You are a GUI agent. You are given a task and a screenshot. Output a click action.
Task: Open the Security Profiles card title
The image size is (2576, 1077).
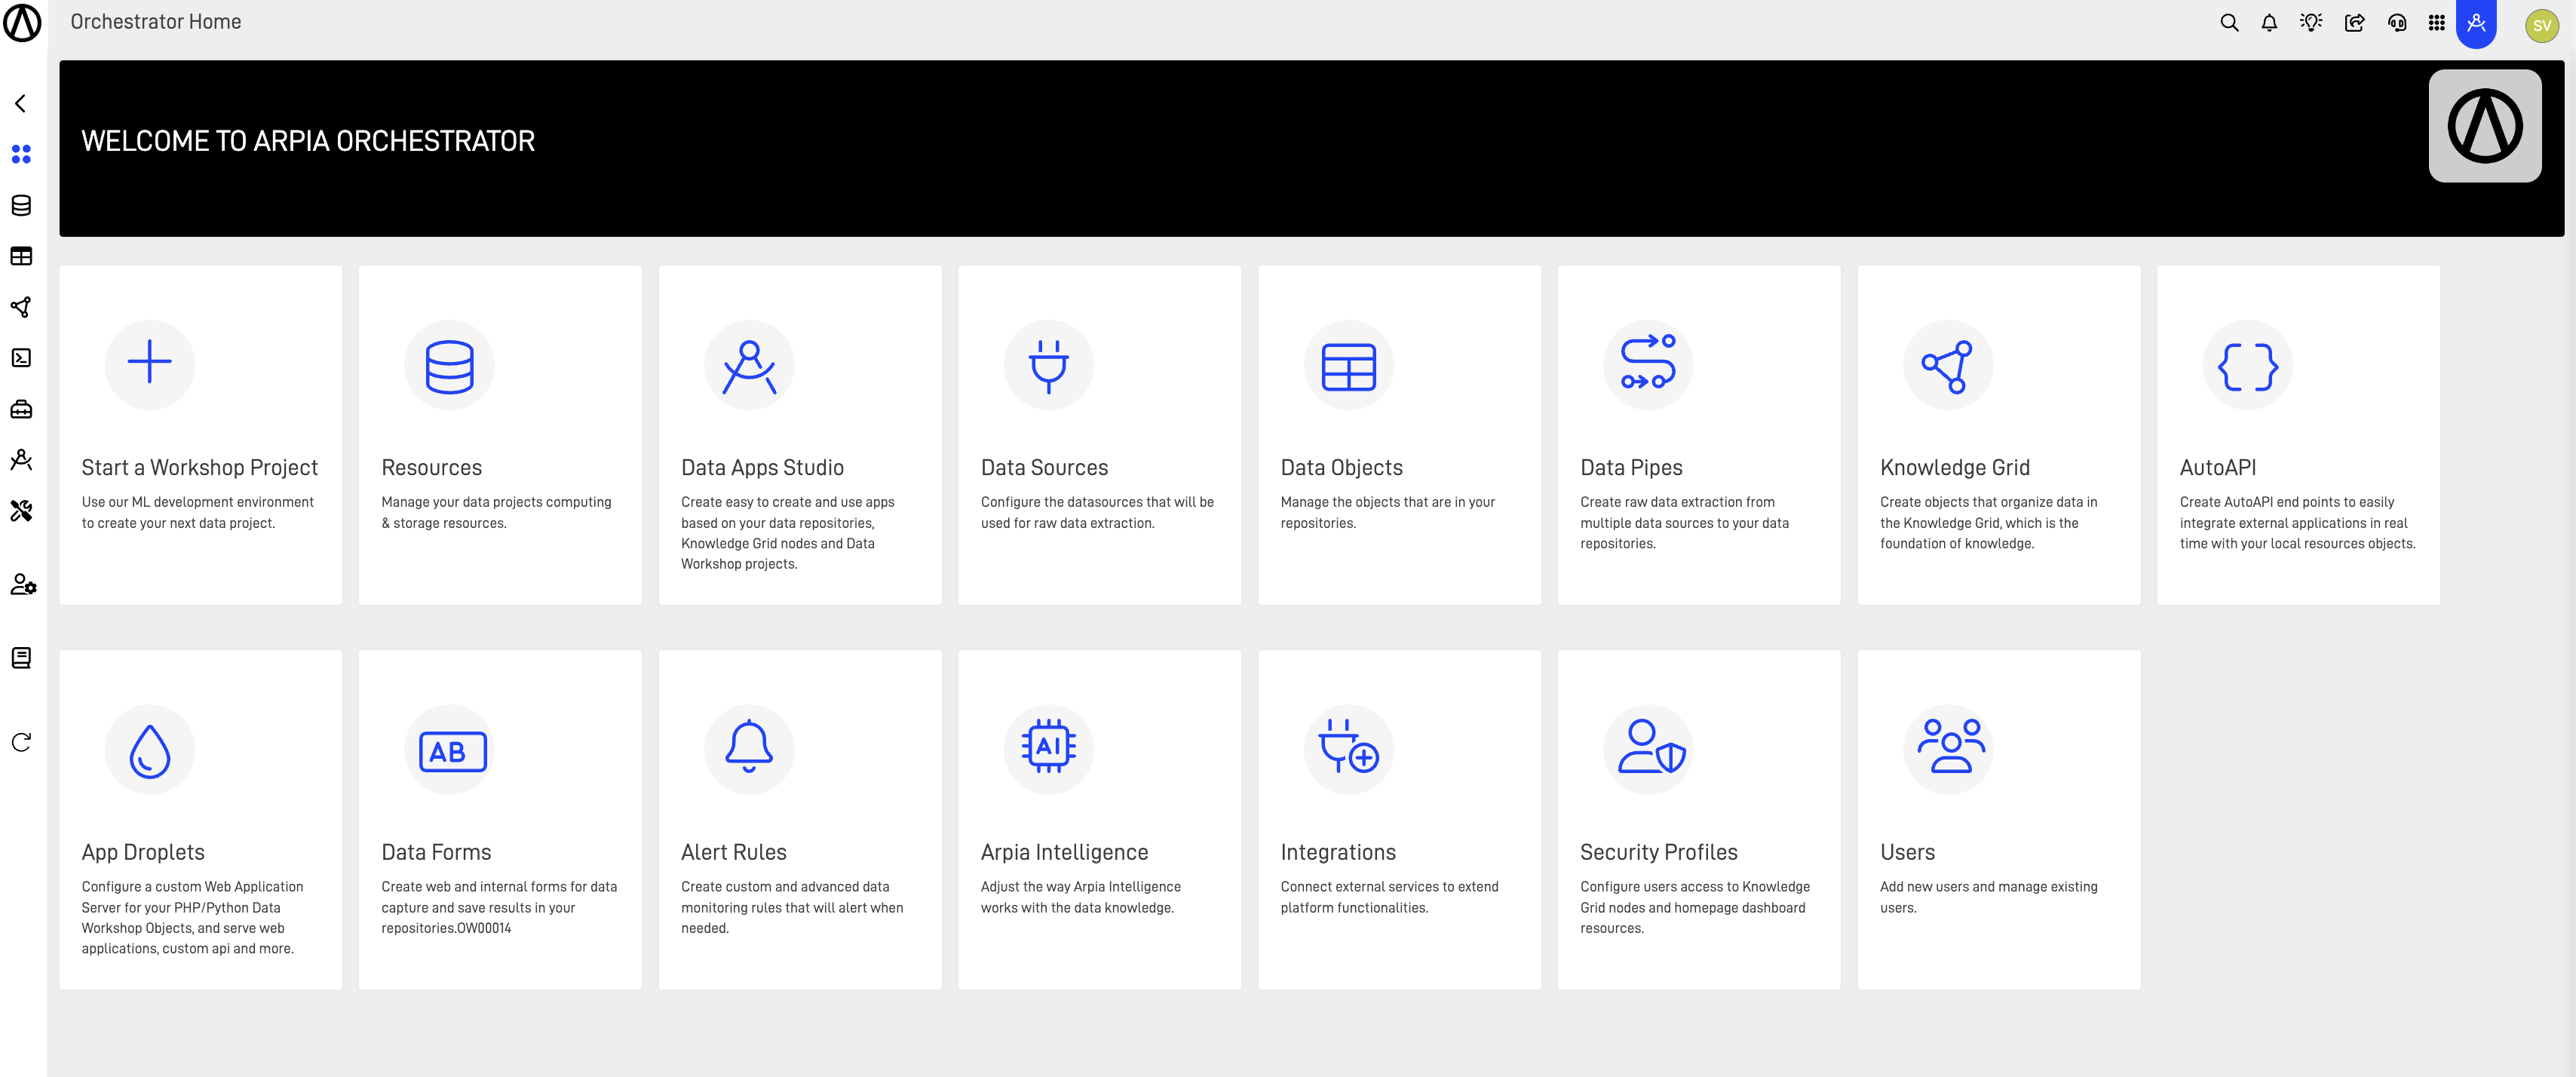[x=1658, y=852]
